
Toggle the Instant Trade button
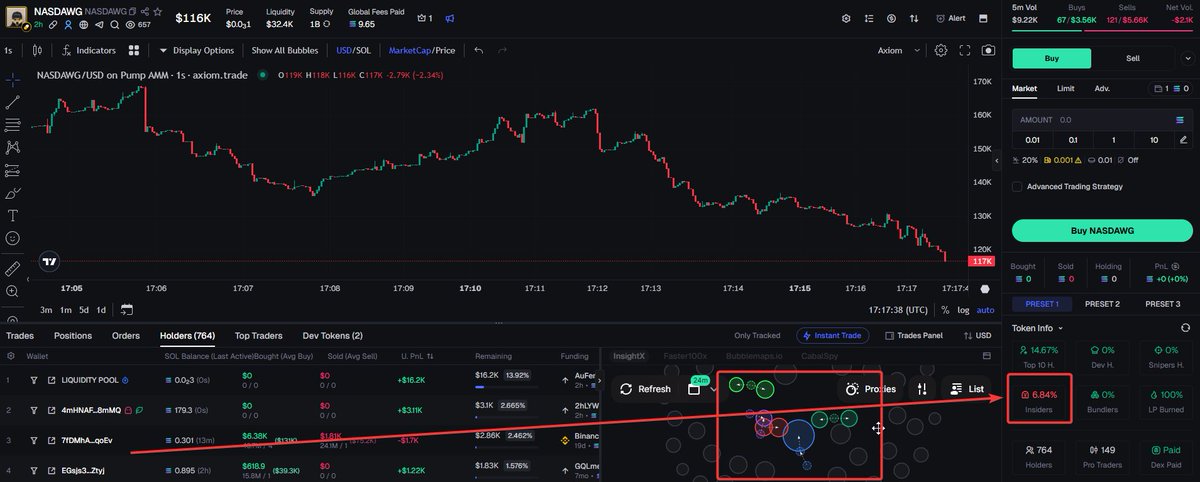point(832,336)
